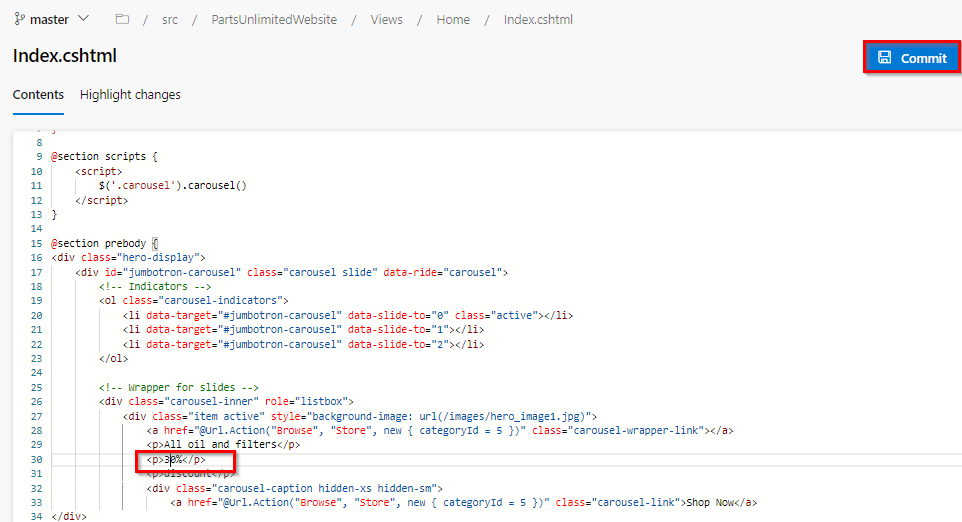Click the hero_image1.jpg background-image line
This screenshot has width=962, height=522.
[x=360, y=416]
